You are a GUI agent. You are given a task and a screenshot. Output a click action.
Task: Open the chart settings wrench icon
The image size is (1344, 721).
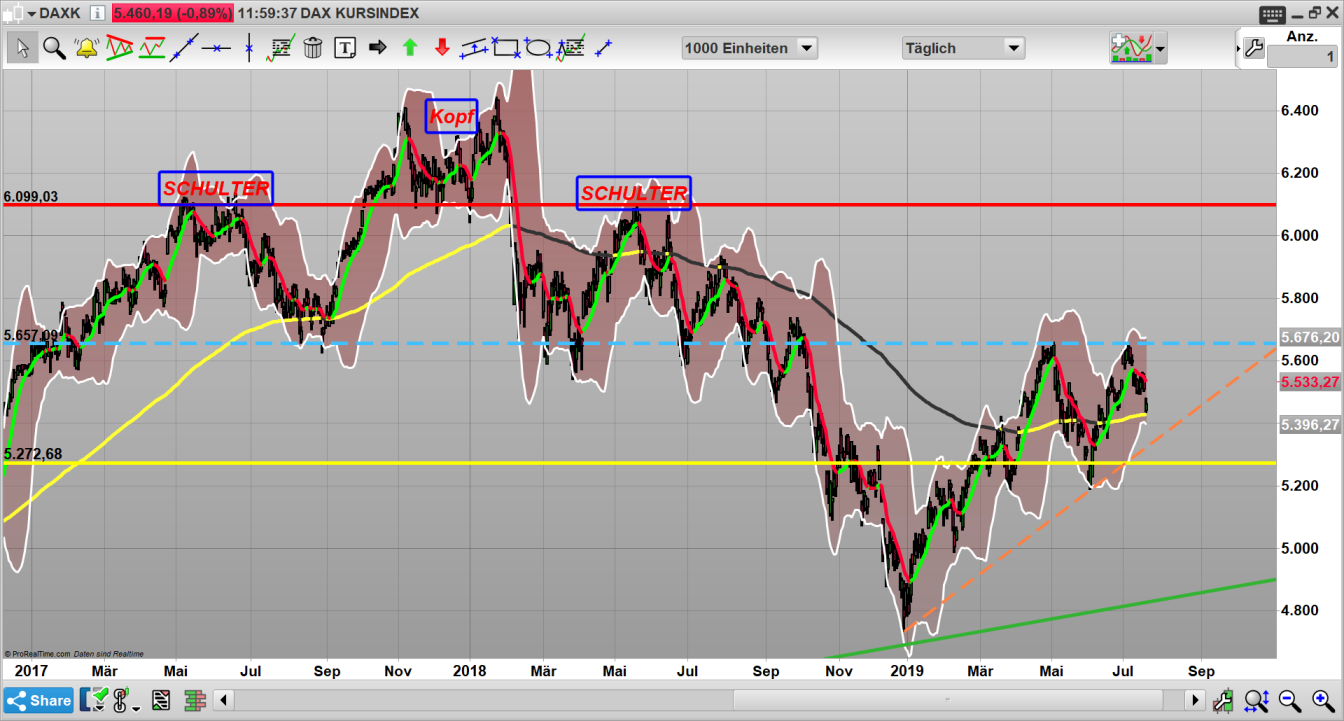click(1255, 47)
